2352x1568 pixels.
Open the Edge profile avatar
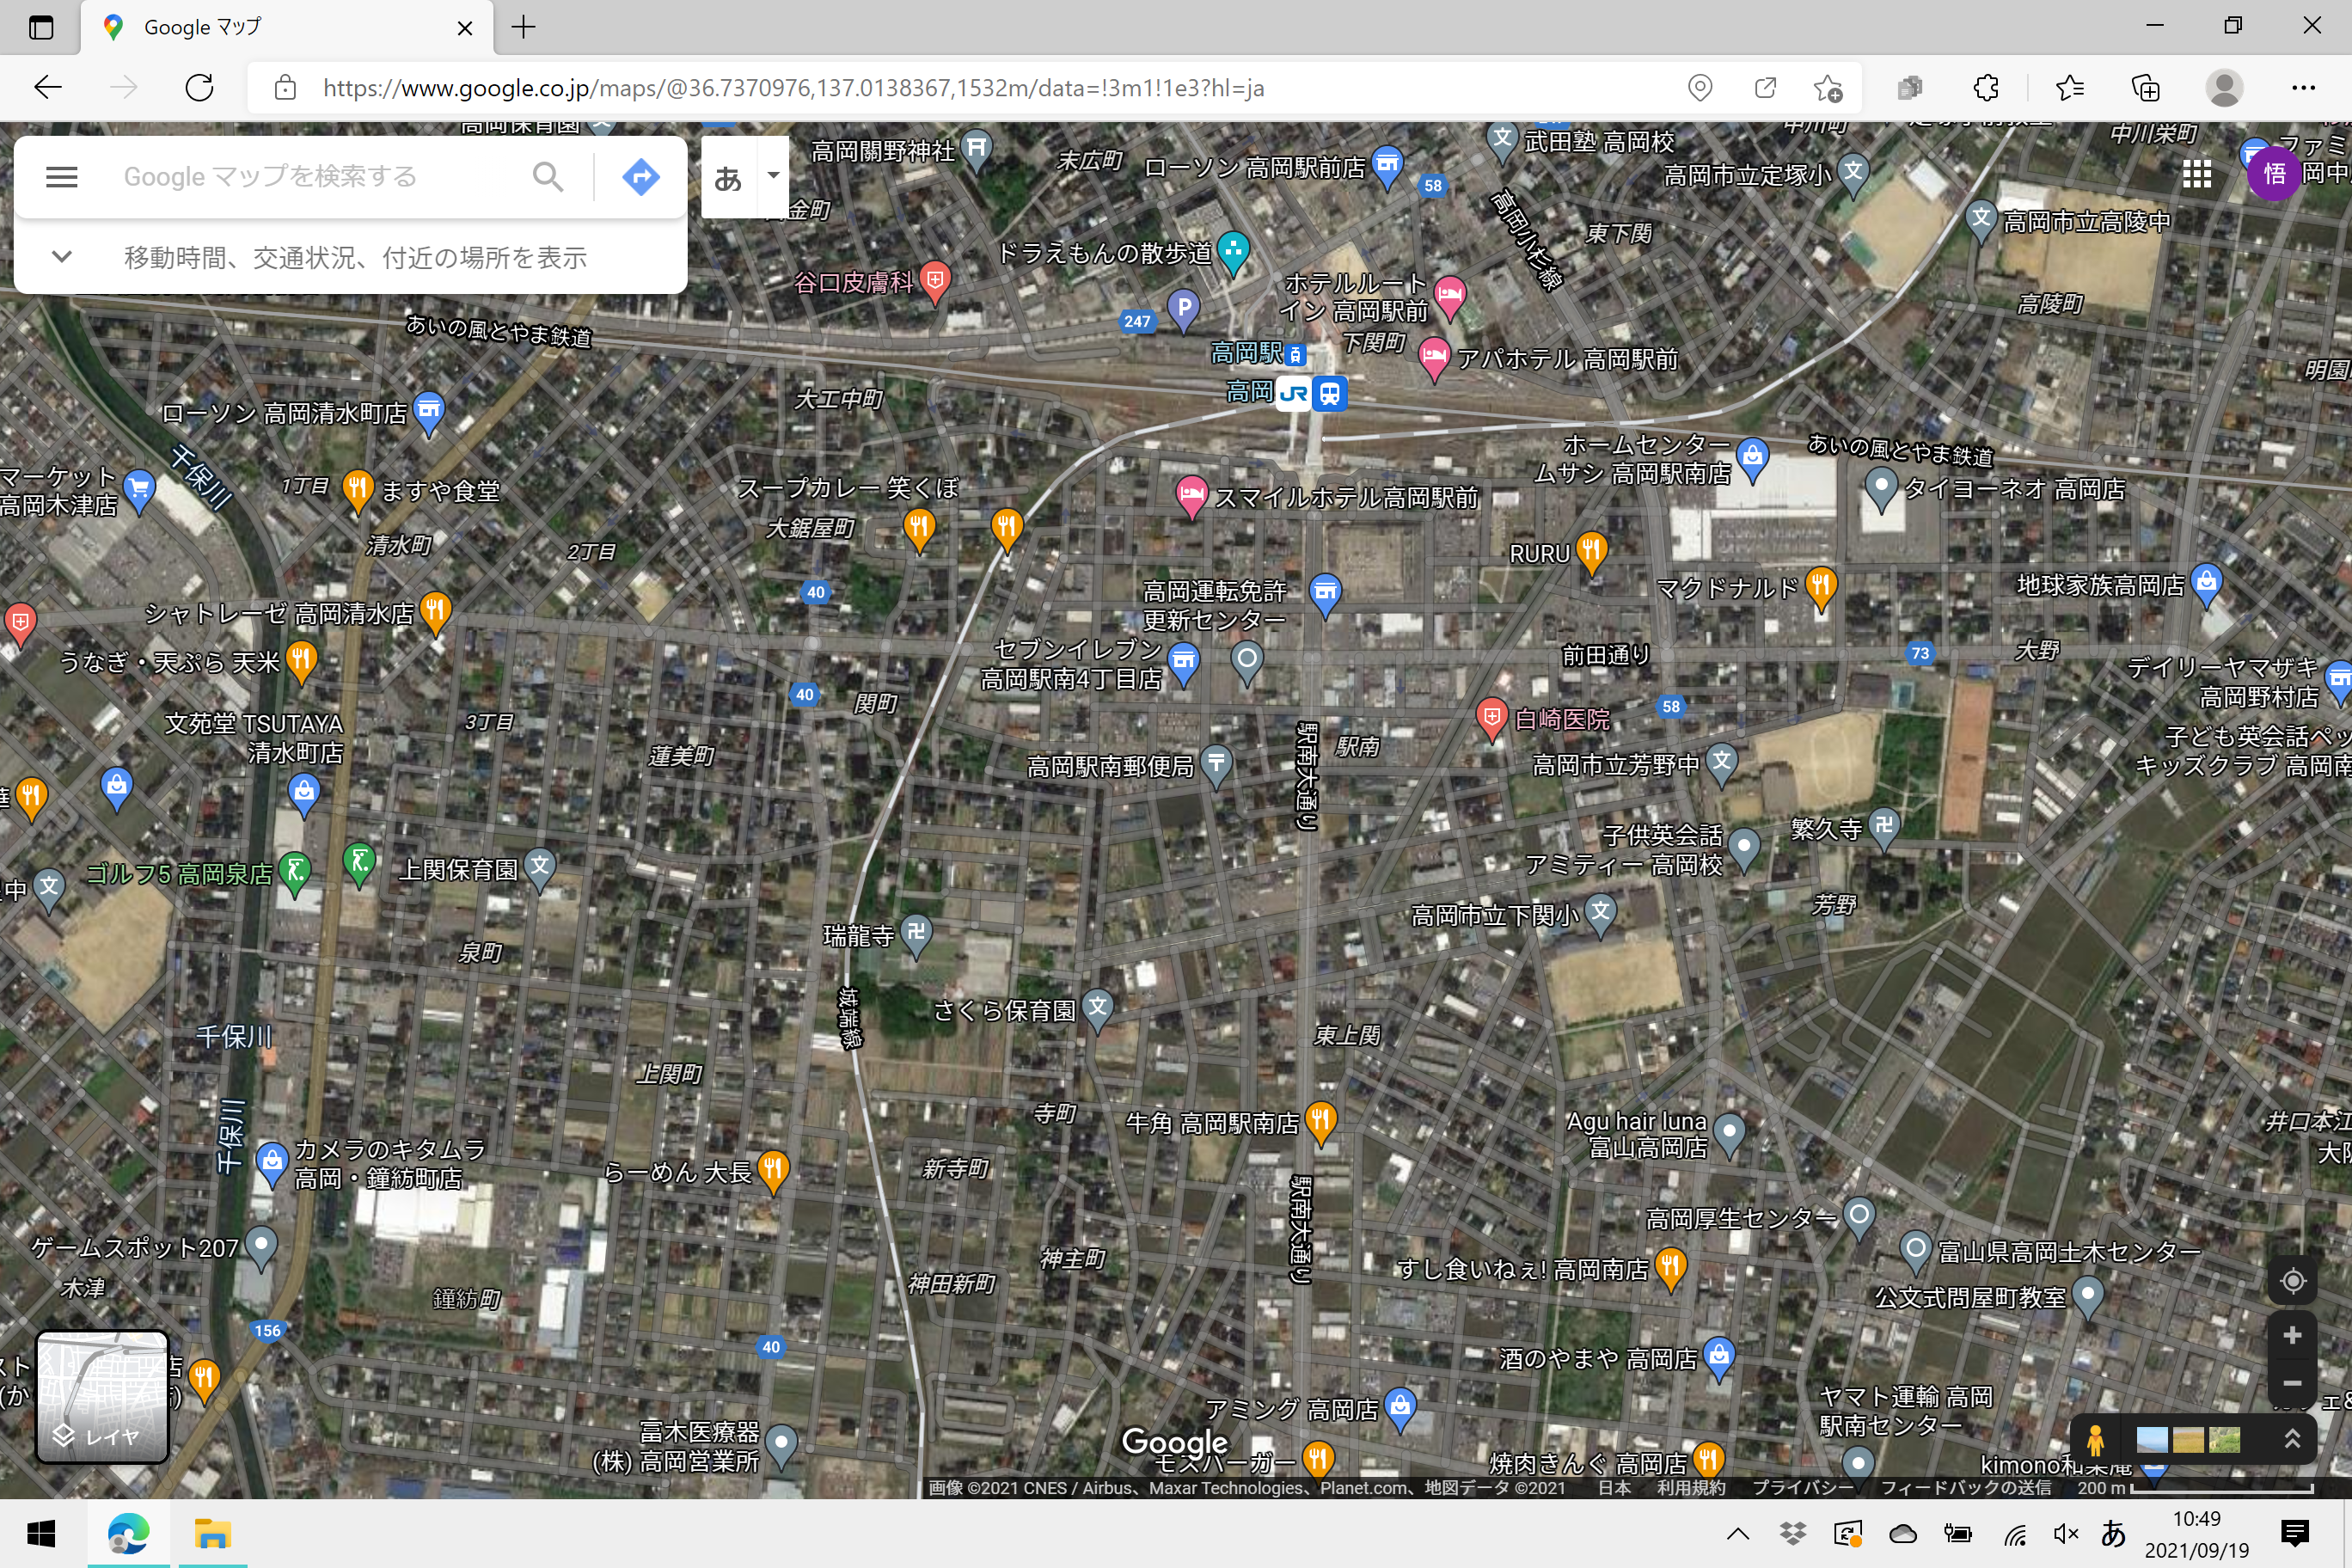(2223, 88)
